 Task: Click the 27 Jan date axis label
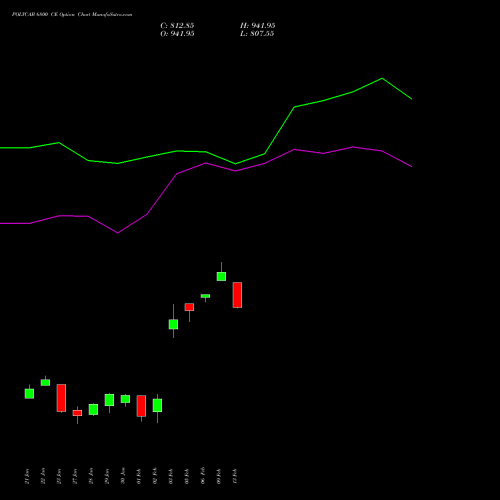coord(75,476)
